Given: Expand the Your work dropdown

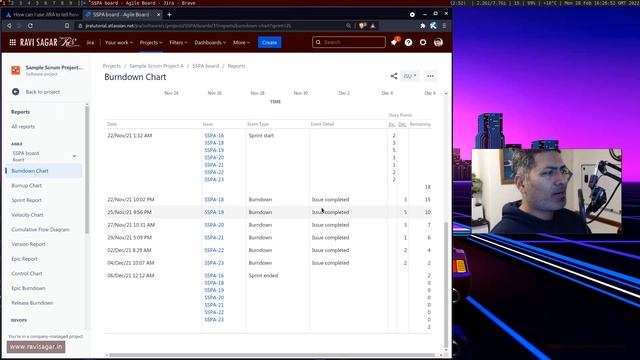Looking at the screenshot, I should tap(118, 42).
